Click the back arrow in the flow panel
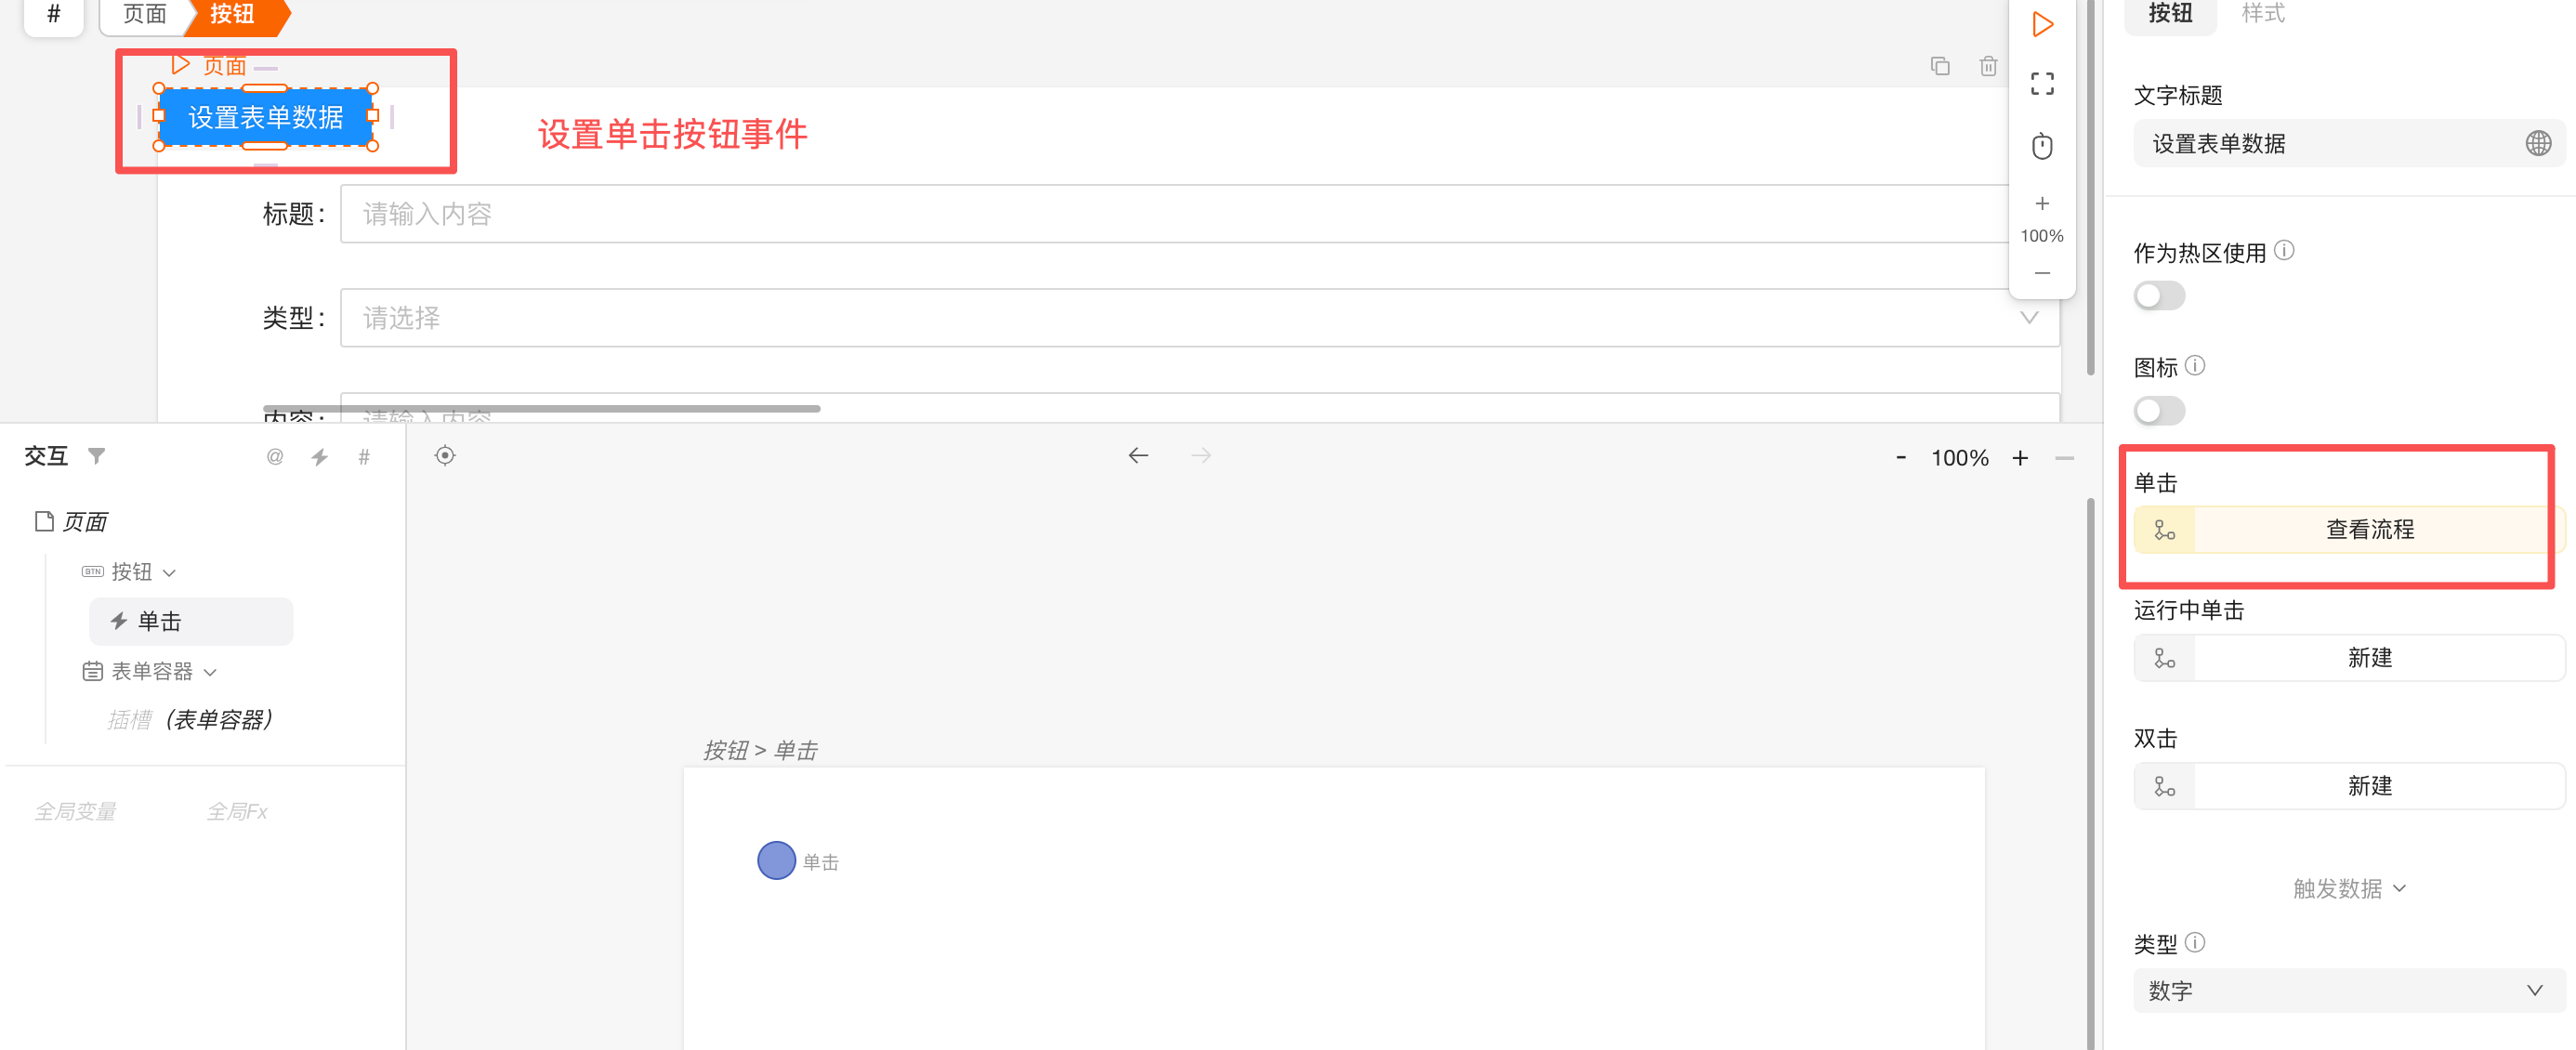The width and height of the screenshot is (2576, 1050). coord(1138,456)
